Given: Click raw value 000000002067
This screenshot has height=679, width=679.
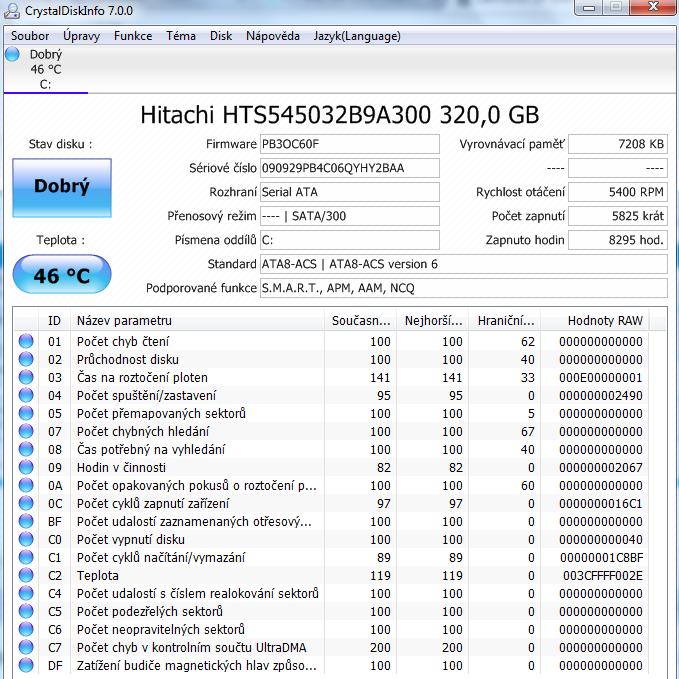Looking at the screenshot, I should coord(601,468).
